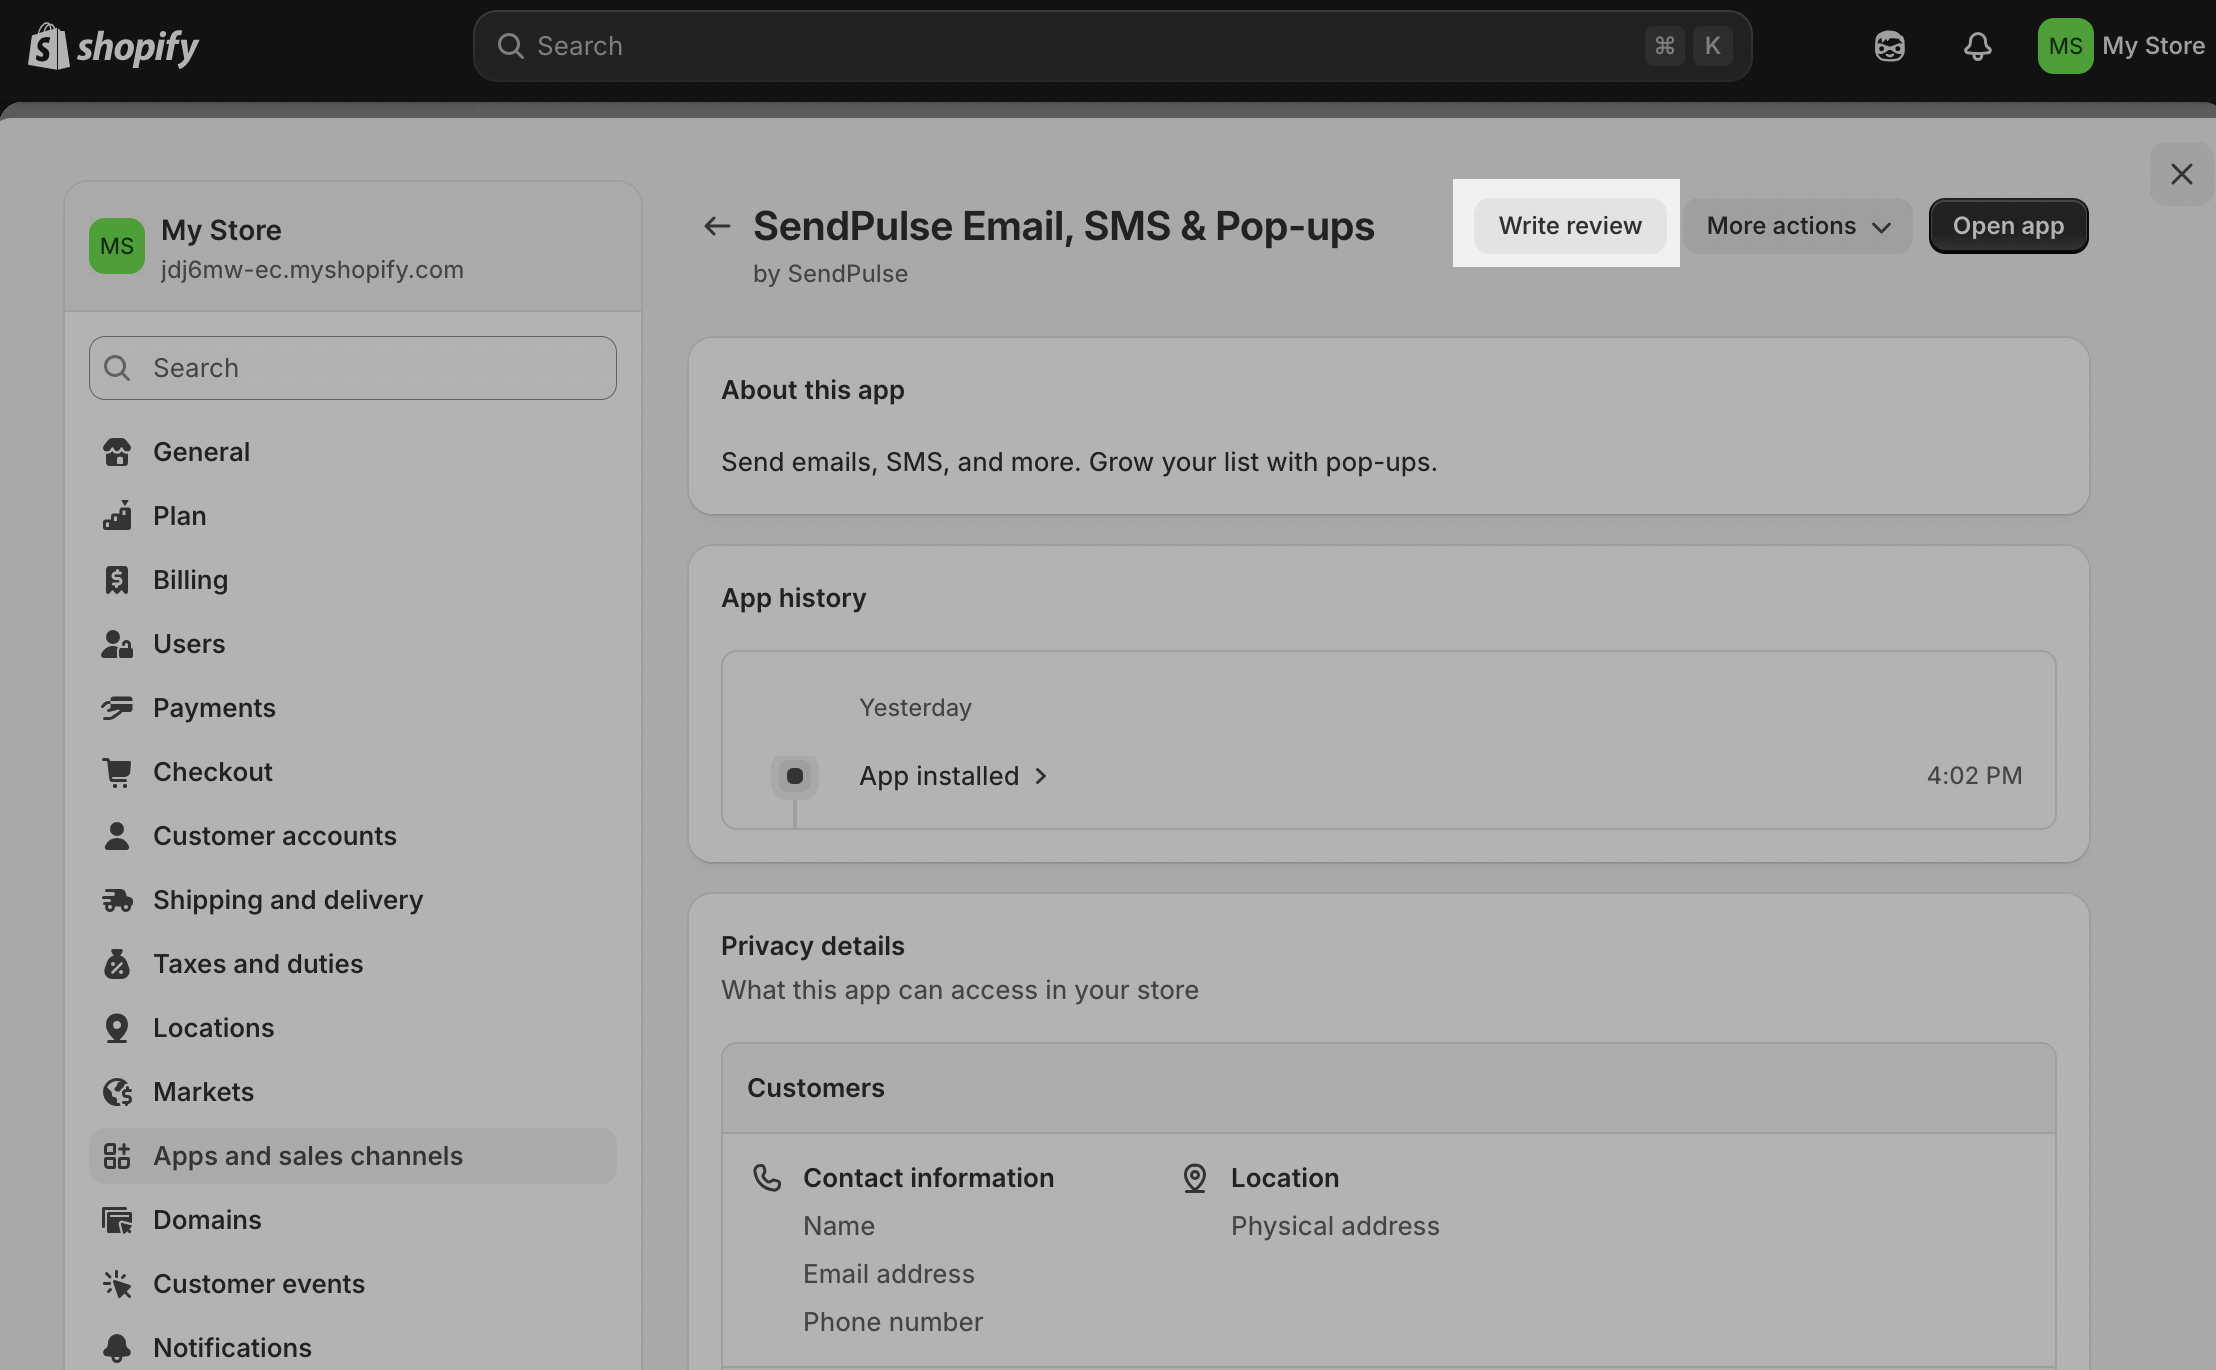Click the Plan icon in sidebar
The height and width of the screenshot is (1370, 2216).
click(x=117, y=516)
